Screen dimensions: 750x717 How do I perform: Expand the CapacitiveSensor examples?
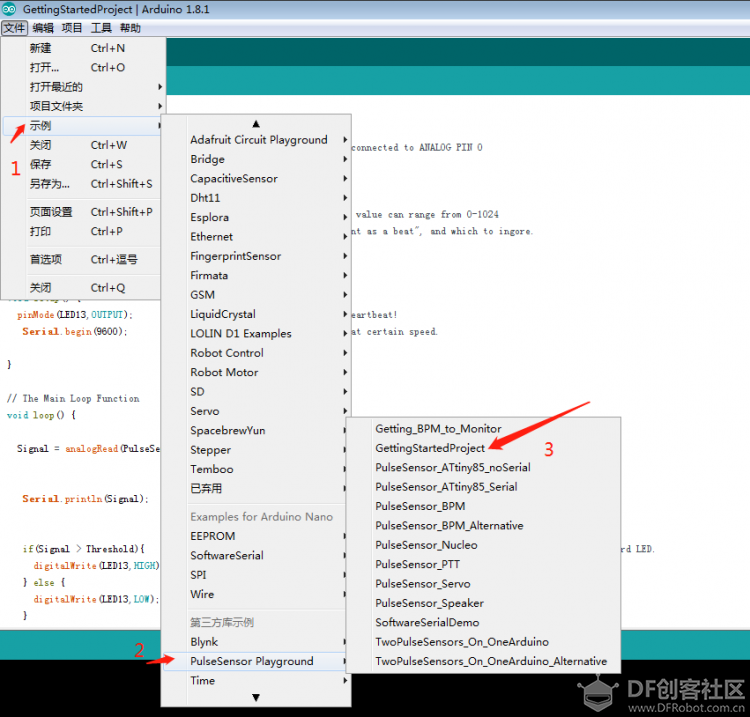click(x=256, y=178)
